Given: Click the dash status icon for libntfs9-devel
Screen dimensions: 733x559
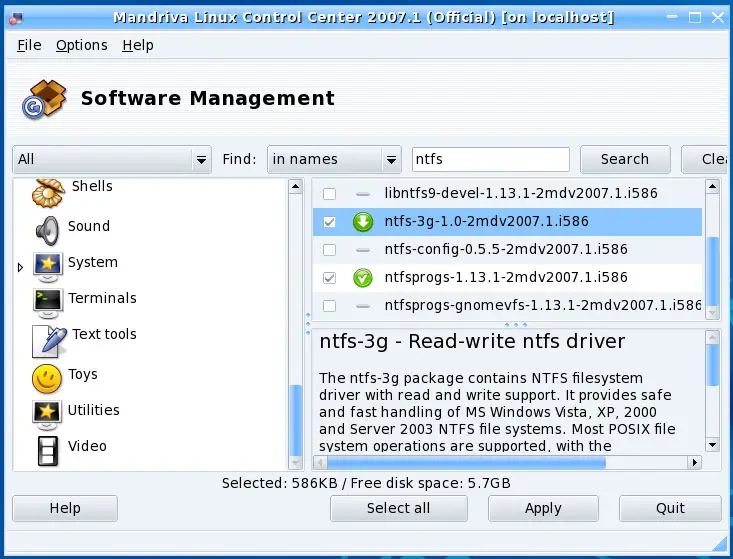Looking at the screenshot, I should (363, 194).
